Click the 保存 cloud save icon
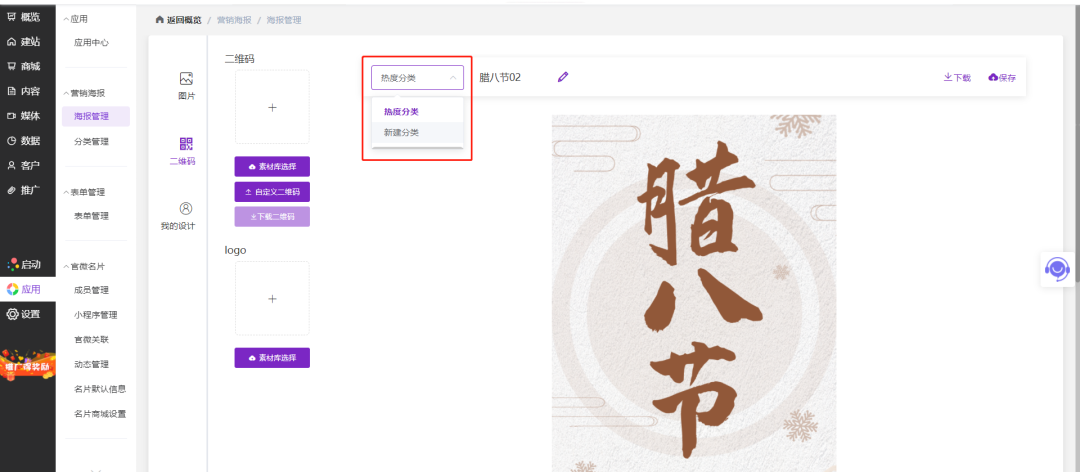 [993, 77]
